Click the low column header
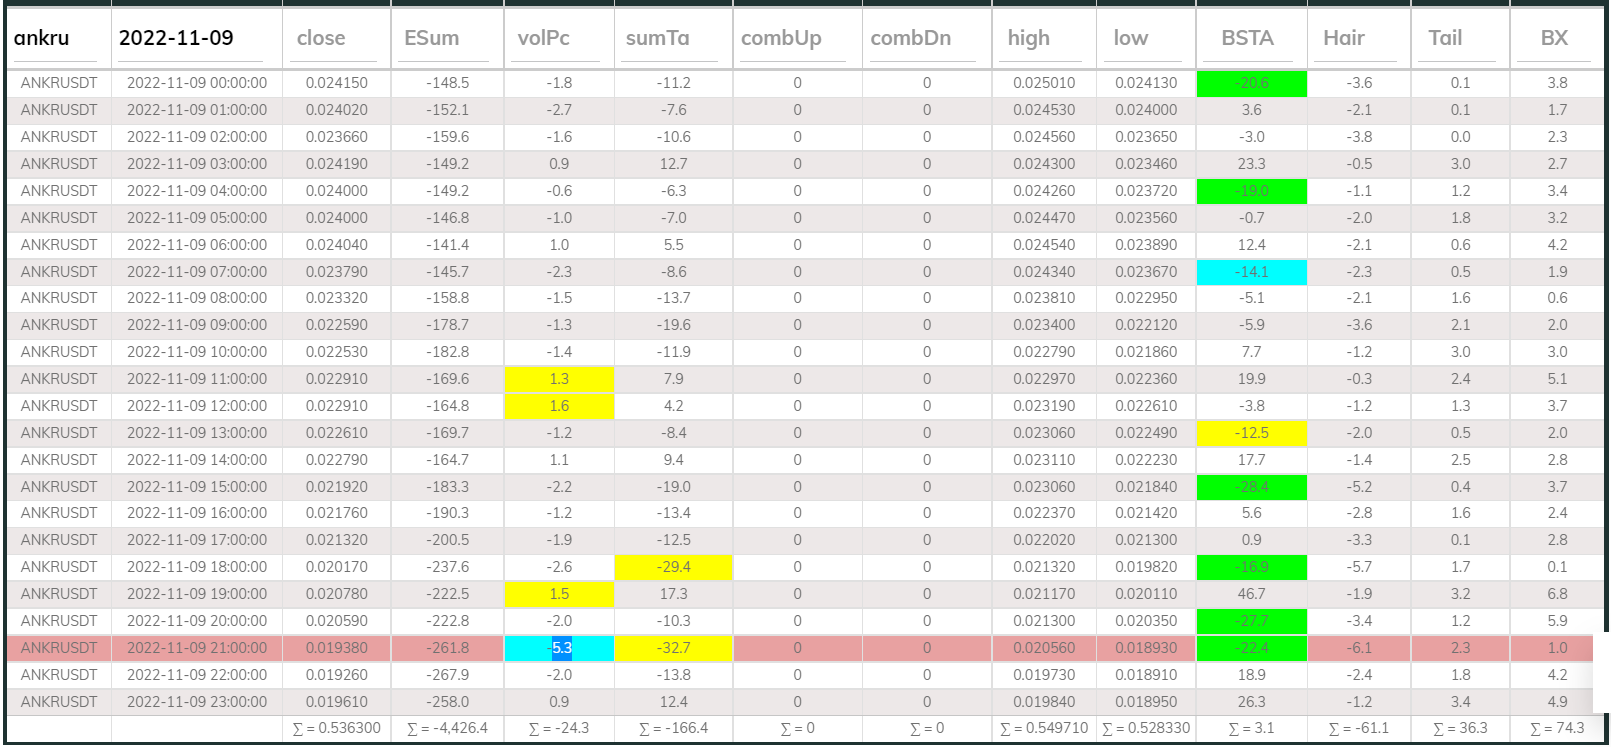This screenshot has height=747, width=1611. pyautogui.click(x=1131, y=38)
